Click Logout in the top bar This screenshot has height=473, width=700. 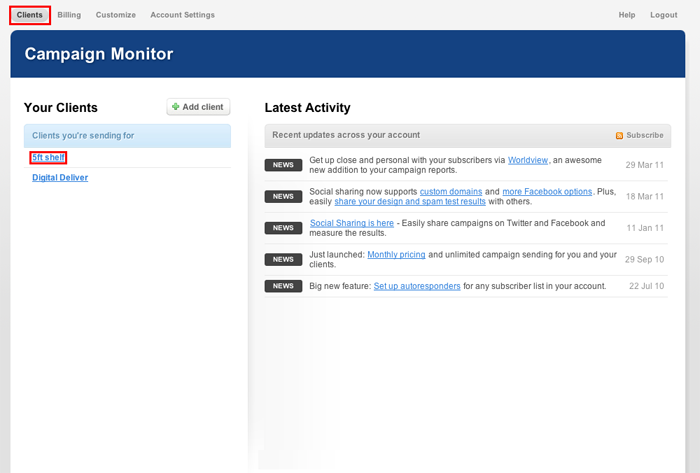(663, 15)
